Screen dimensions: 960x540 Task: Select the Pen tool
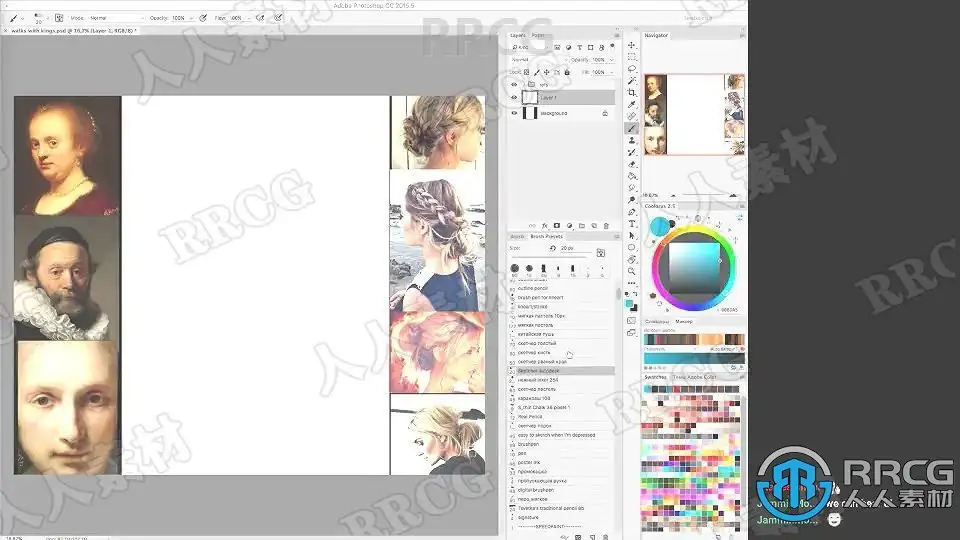631,212
